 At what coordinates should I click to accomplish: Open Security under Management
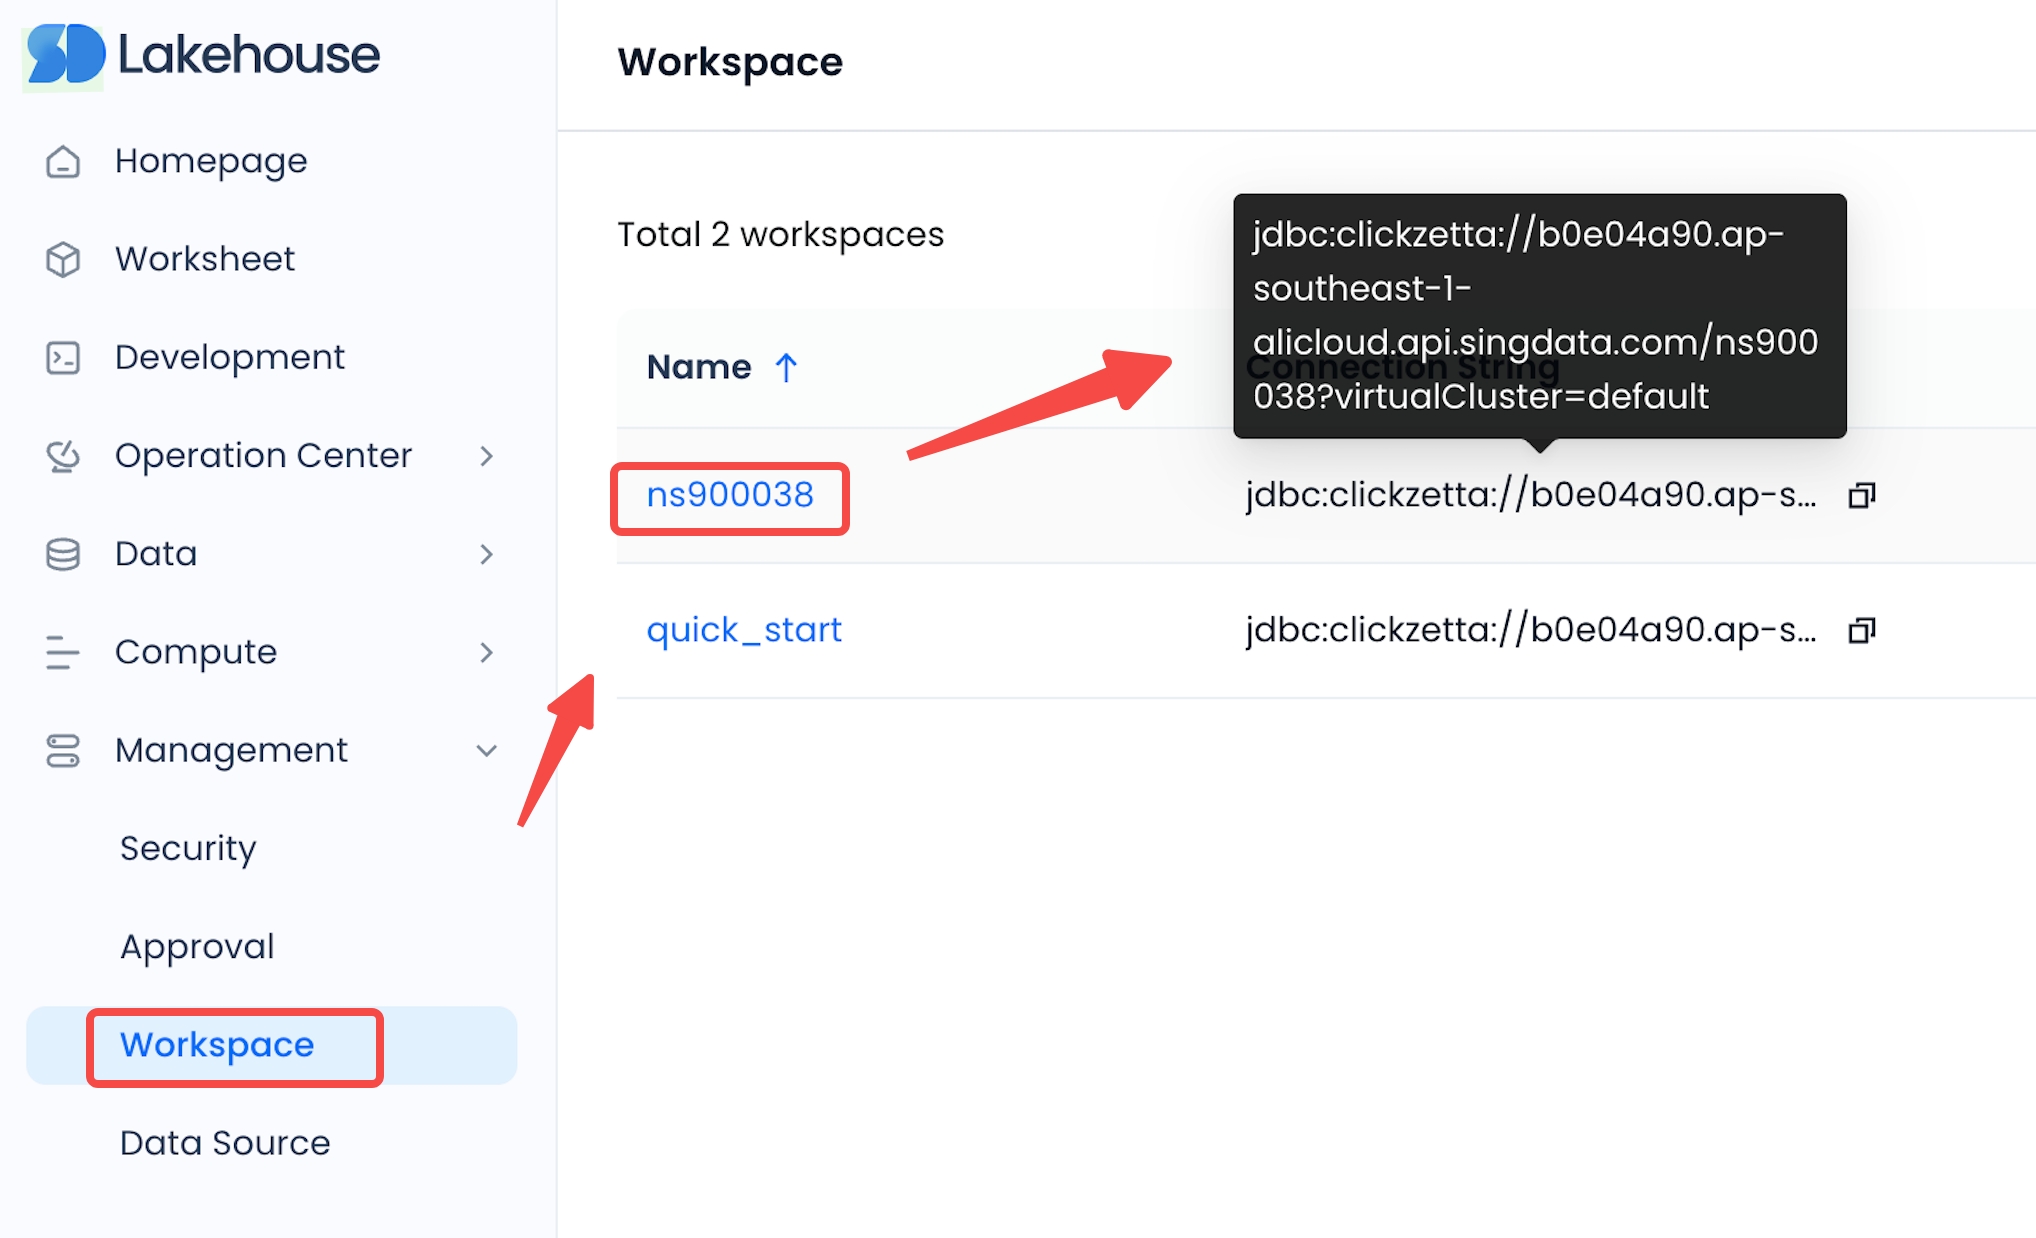pos(188,848)
